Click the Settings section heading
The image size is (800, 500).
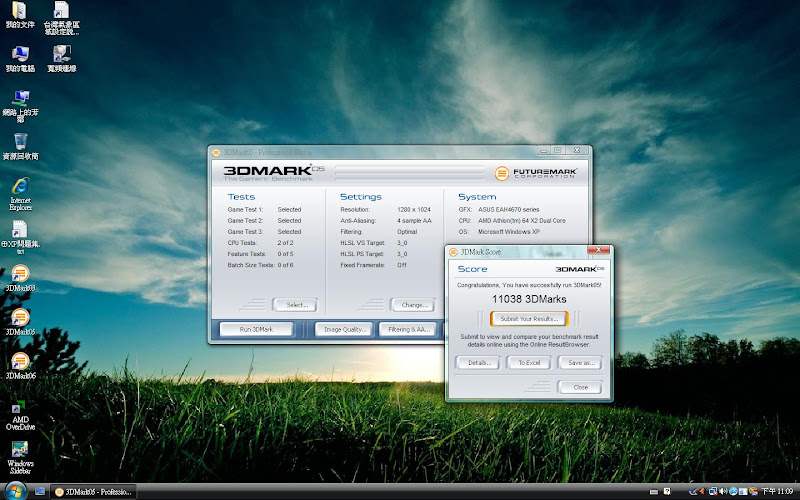tap(361, 197)
